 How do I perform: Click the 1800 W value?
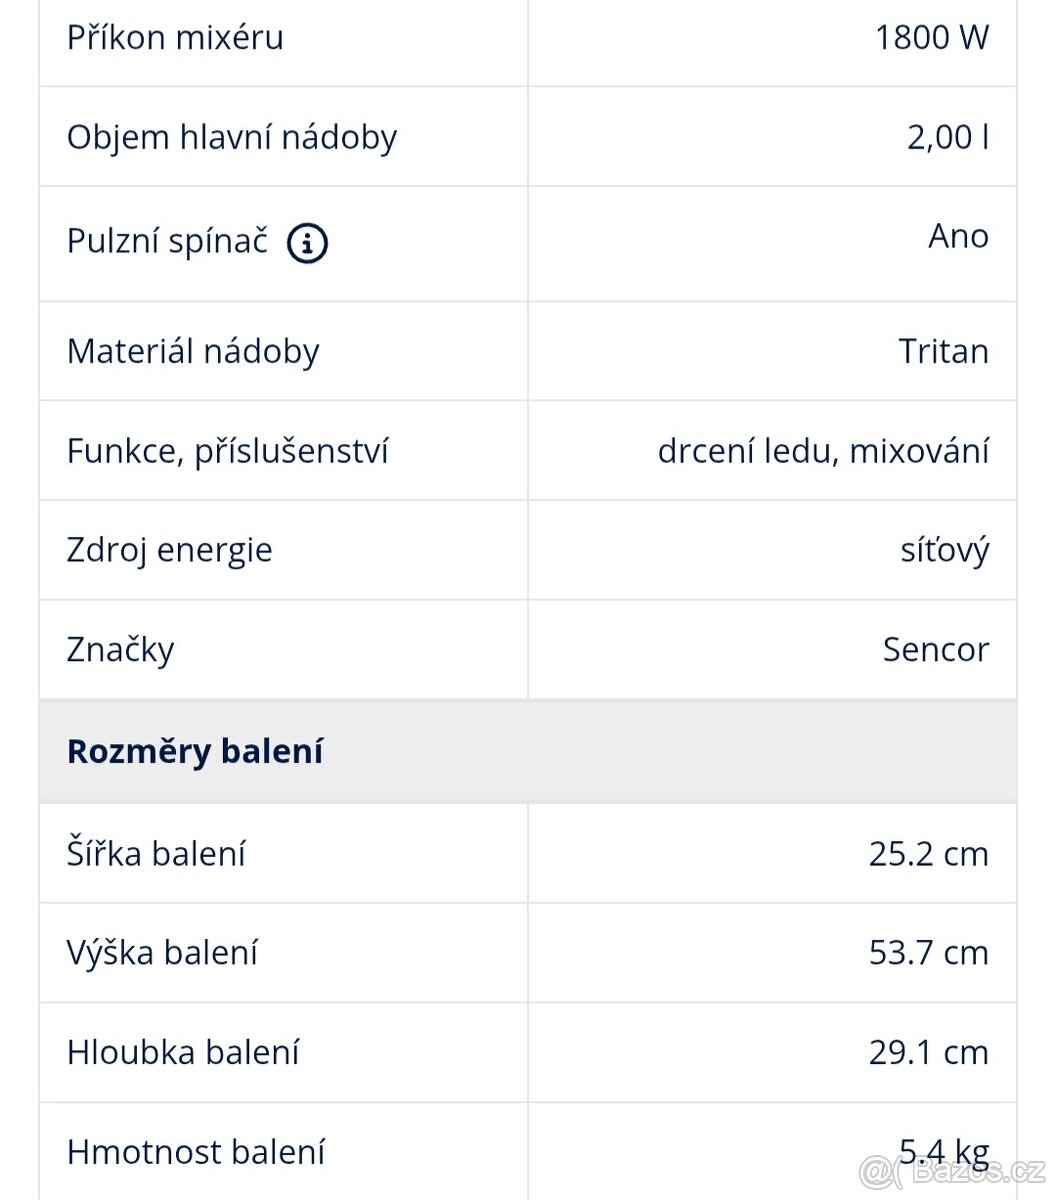pyautogui.click(x=931, y=37)
